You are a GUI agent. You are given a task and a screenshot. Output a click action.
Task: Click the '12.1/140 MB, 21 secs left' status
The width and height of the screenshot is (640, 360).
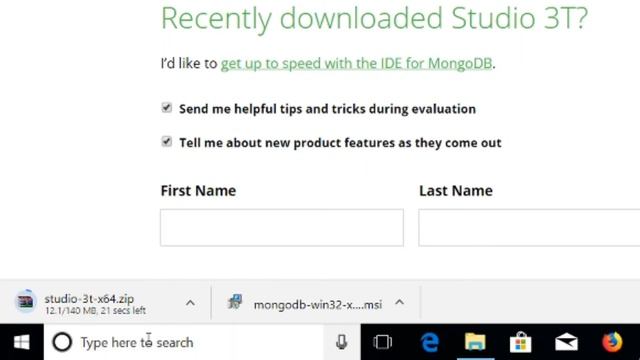coord(96,311)
